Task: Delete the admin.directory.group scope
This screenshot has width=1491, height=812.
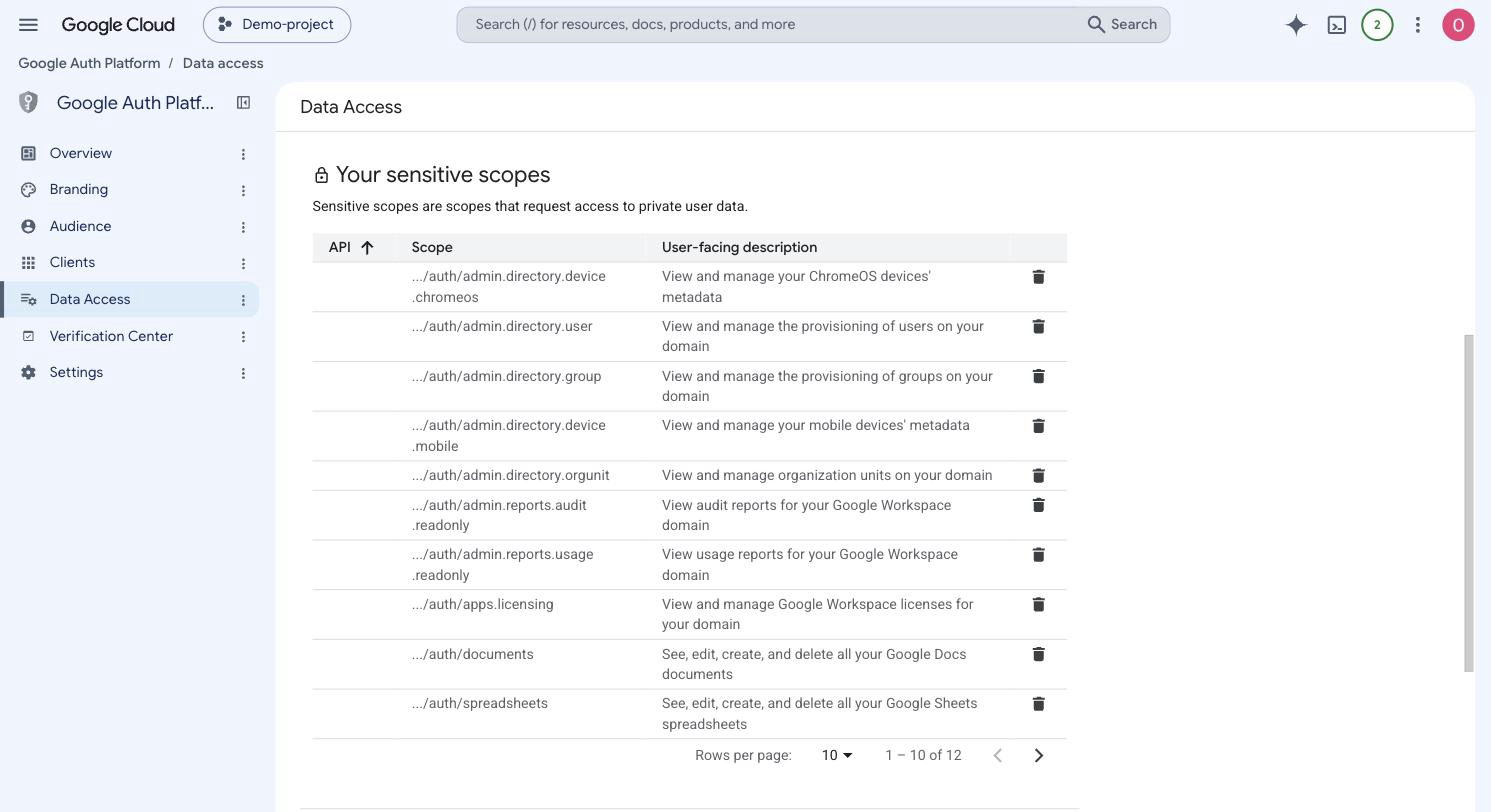Action: pos(1038,376)
